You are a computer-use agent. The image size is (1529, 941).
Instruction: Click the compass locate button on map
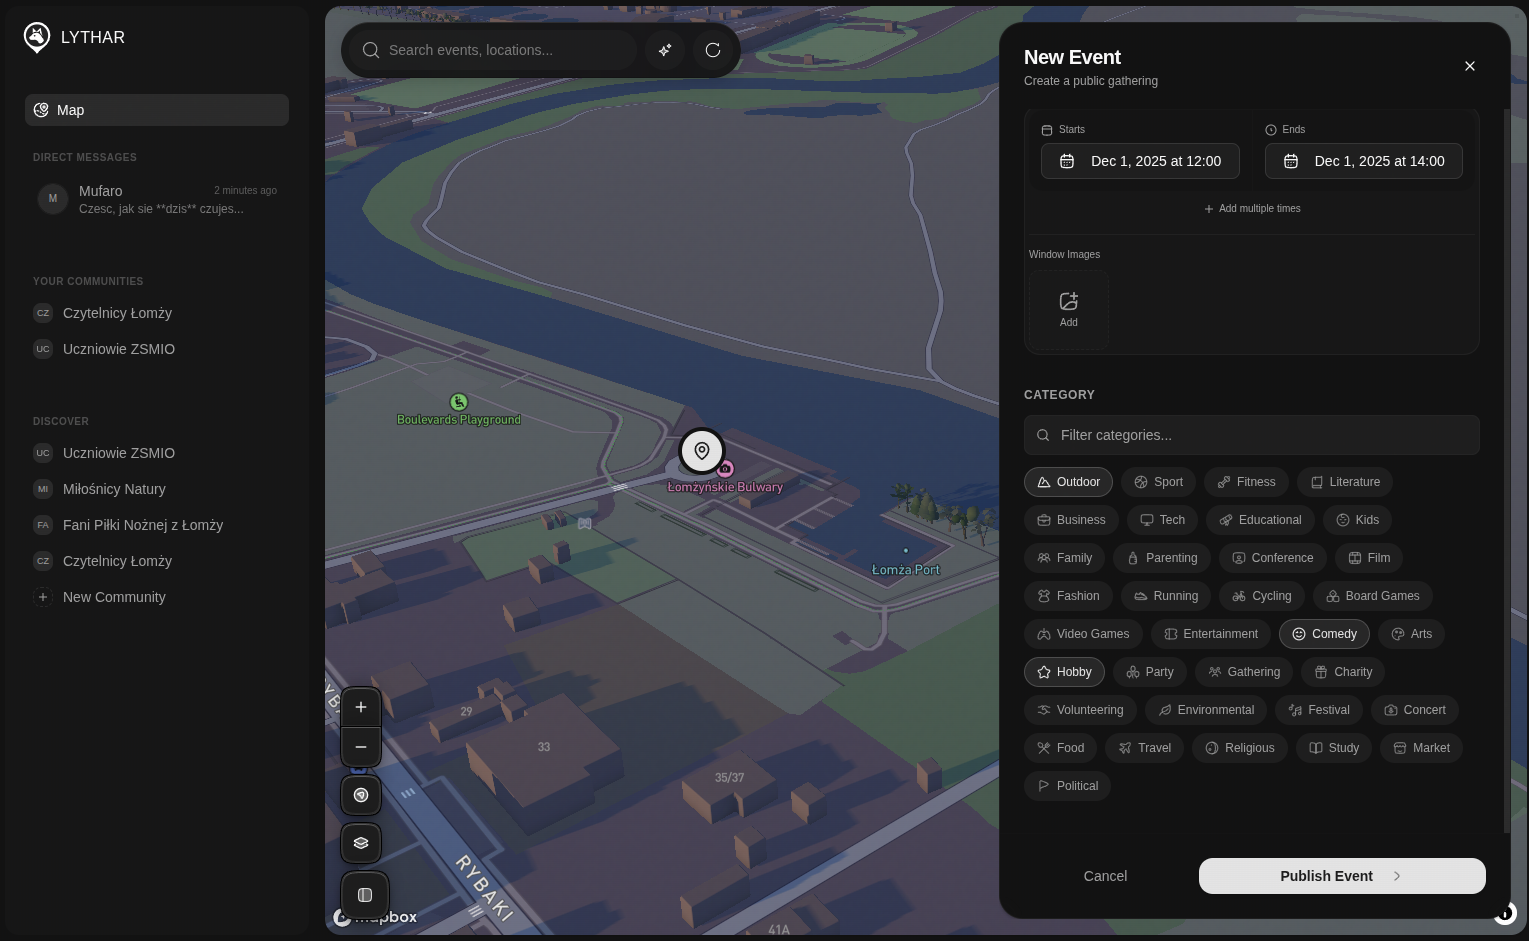click(x=361, y=795)
